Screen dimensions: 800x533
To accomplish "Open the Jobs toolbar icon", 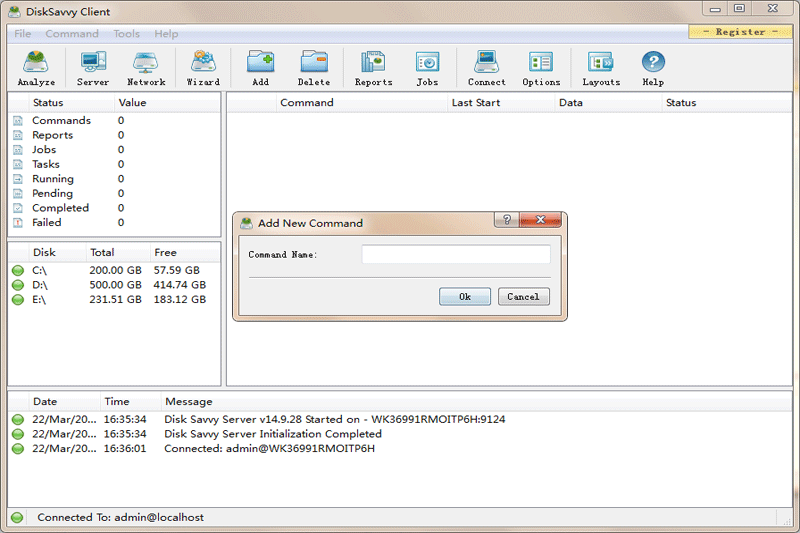I will point(427,68).
